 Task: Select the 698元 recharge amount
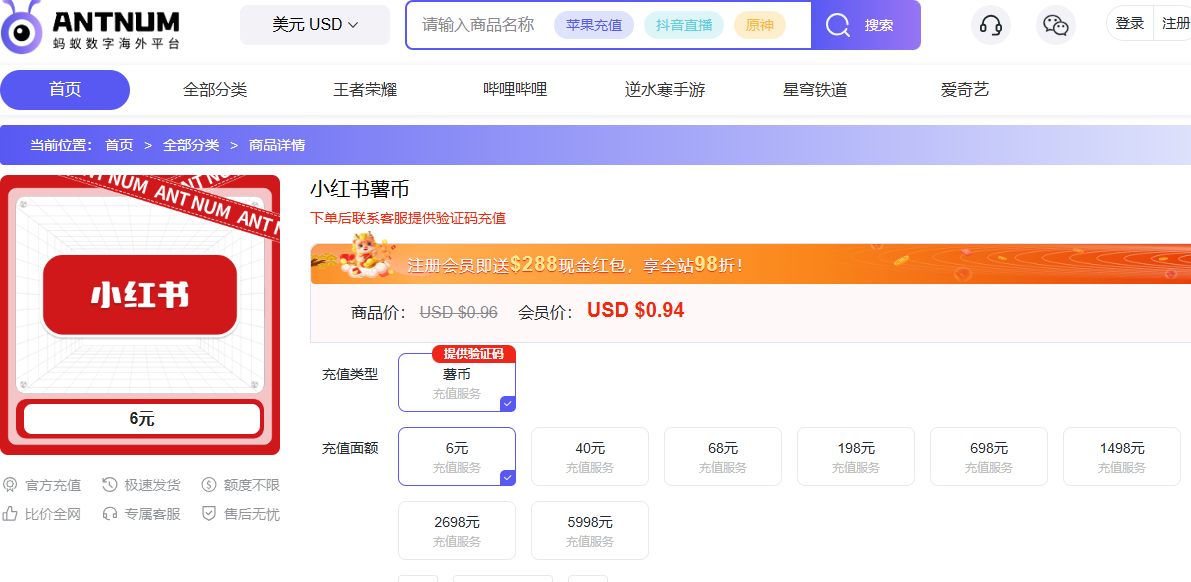click(x=989, y=457)
